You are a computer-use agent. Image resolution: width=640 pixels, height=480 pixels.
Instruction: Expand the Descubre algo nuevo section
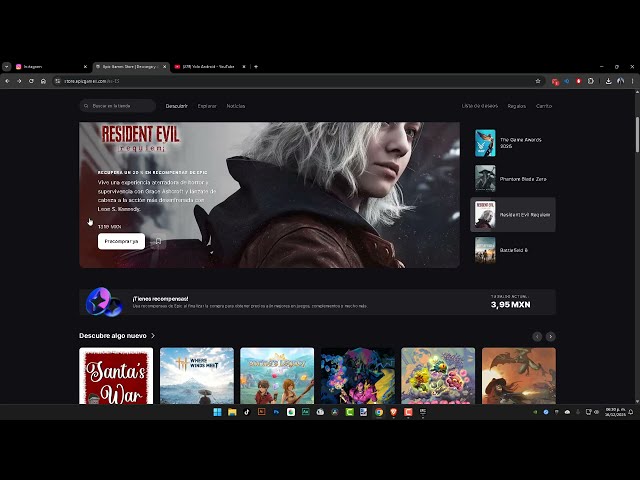tap(117, 336)
